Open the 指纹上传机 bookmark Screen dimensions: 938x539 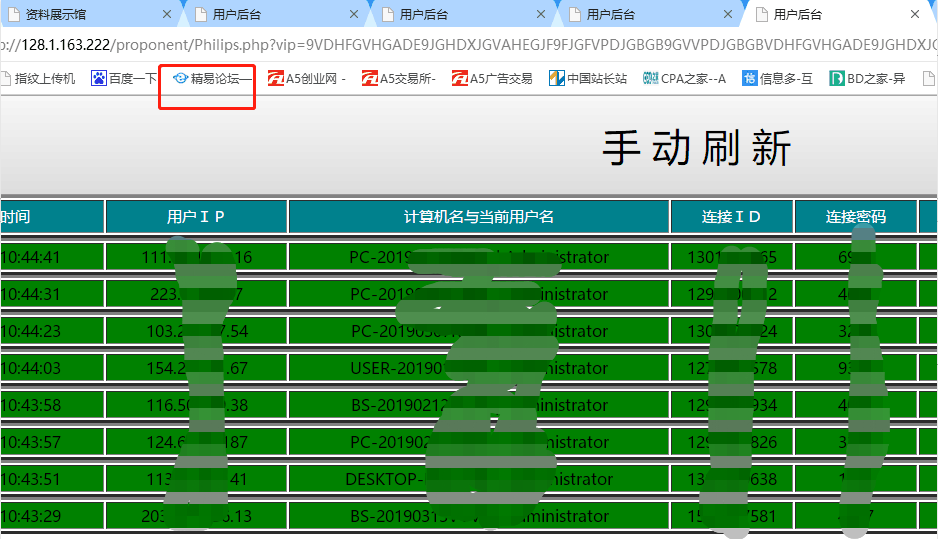[39, 78]
